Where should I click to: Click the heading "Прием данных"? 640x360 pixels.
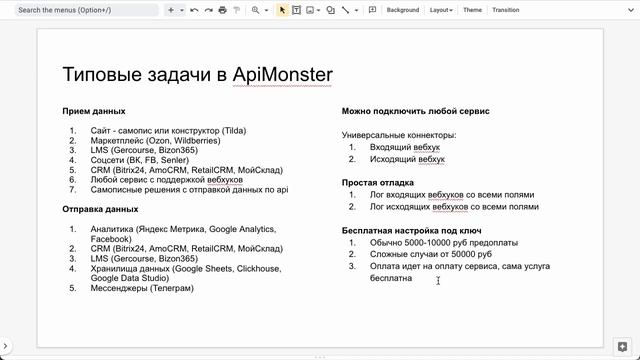coord(94,111)
